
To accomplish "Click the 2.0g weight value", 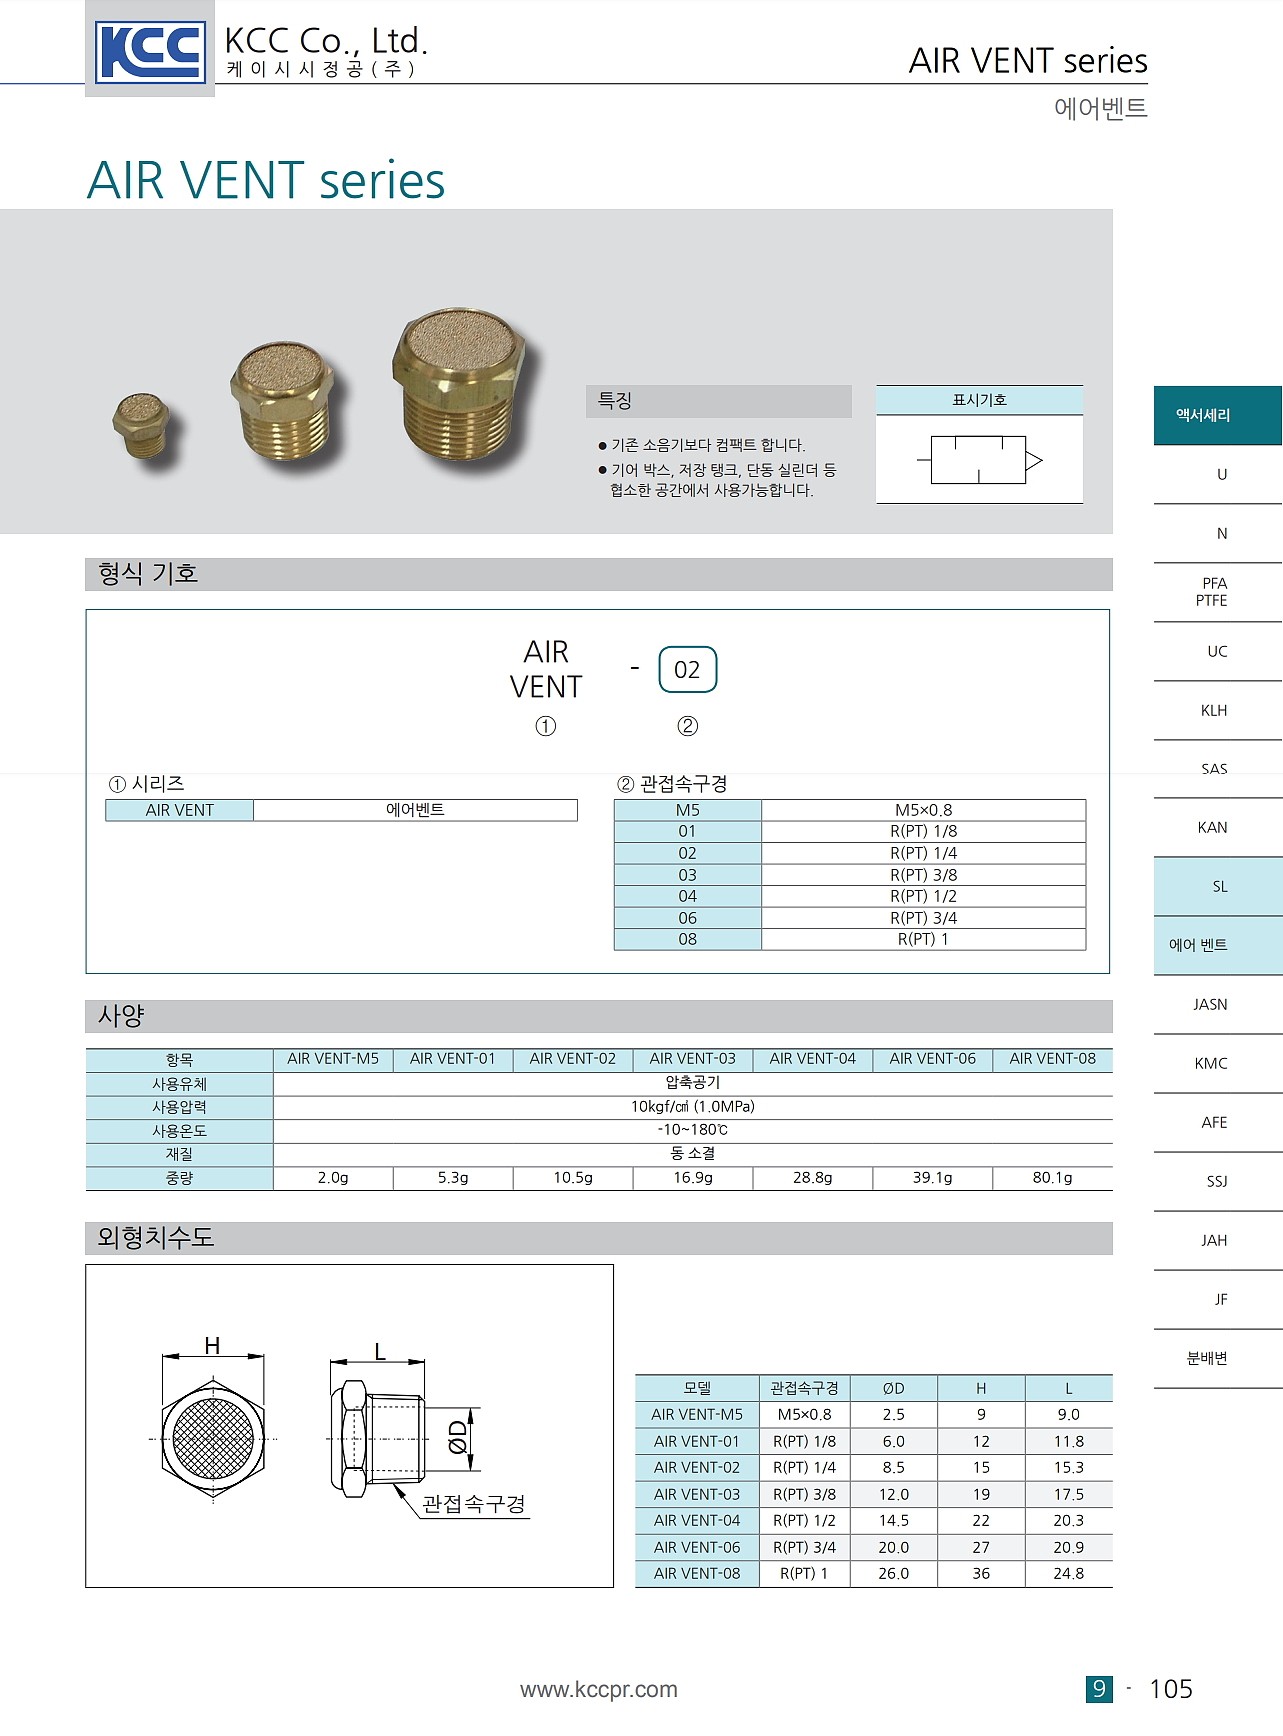I will (x=333, y=1178).
